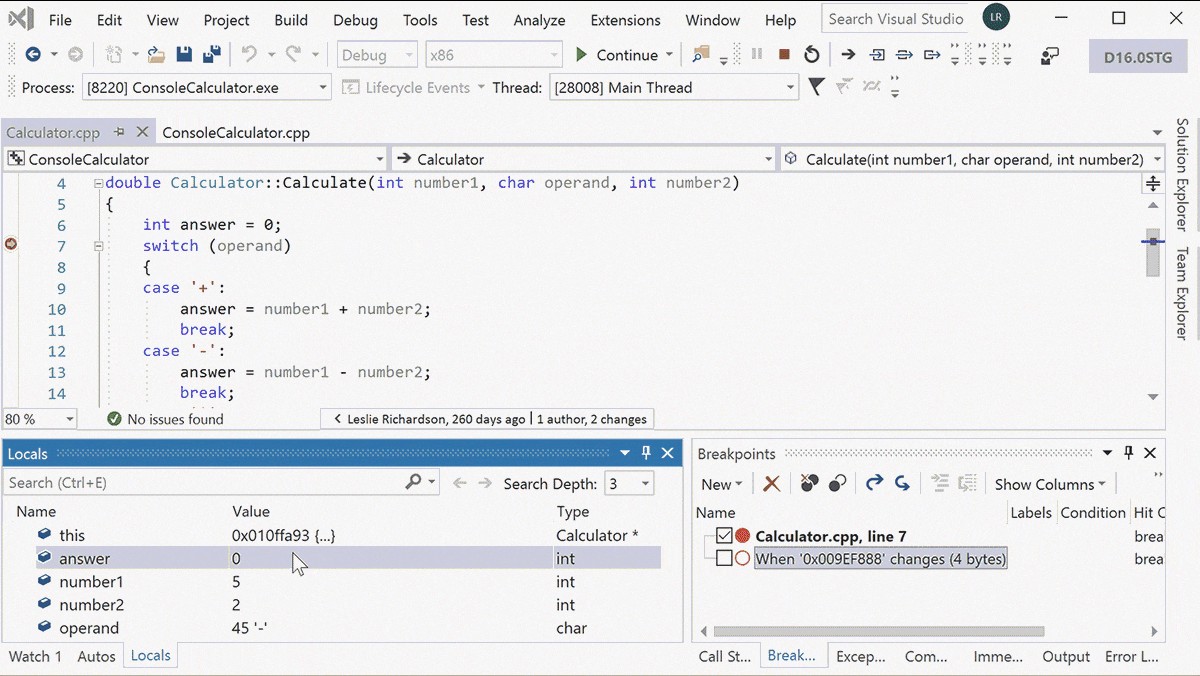Click the Save All icon in the toolbar
Viewport: 1200px width, 676px height.
pyautogui.click(x=211, y=54)
